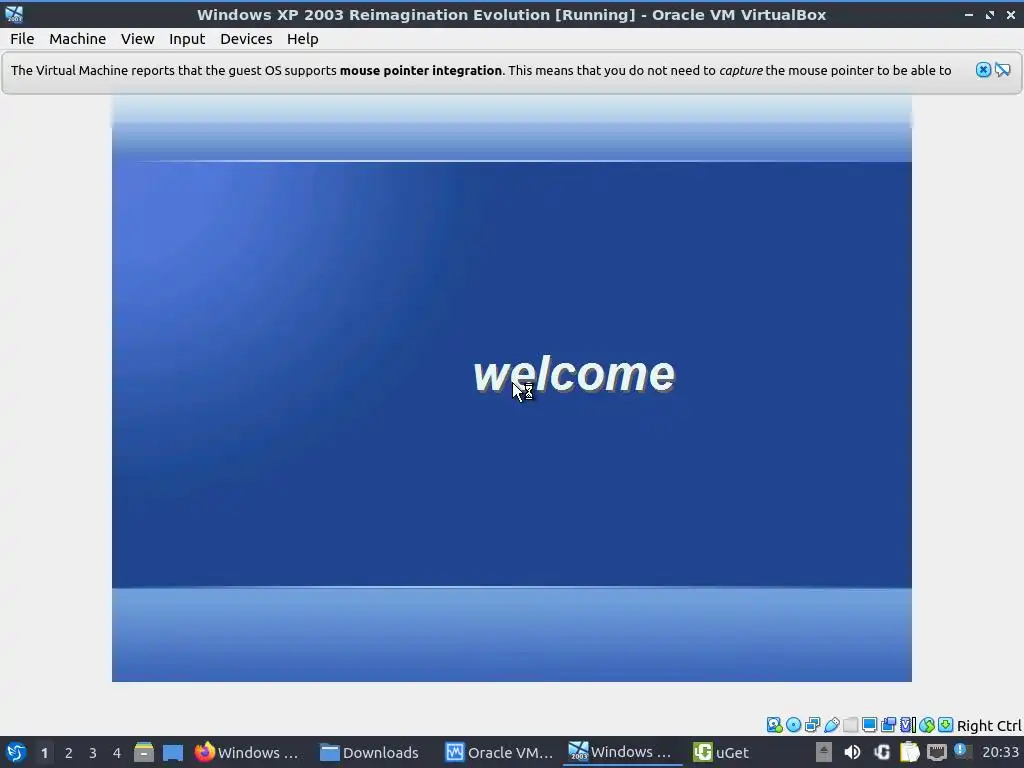1024x768 pixels.
Task: Click the shared folders indicator icon
Action: 850,725
